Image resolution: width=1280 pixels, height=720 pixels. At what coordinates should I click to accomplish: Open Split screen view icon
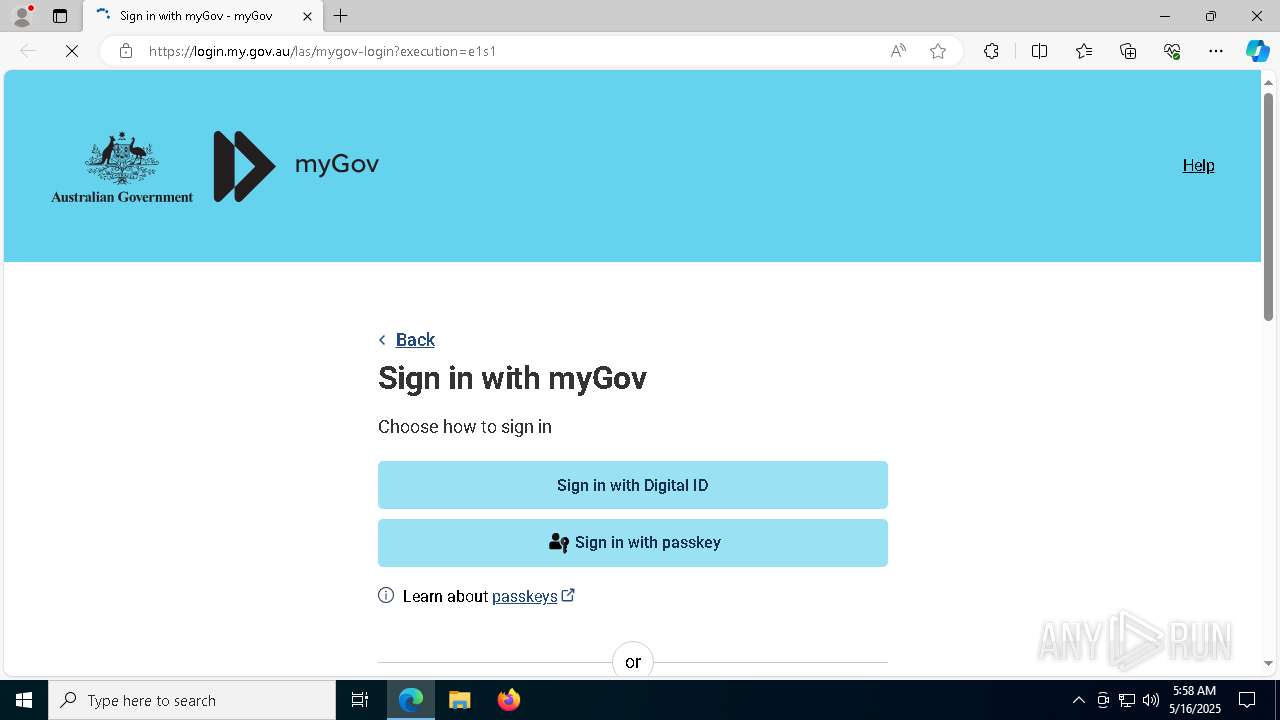1039,51
